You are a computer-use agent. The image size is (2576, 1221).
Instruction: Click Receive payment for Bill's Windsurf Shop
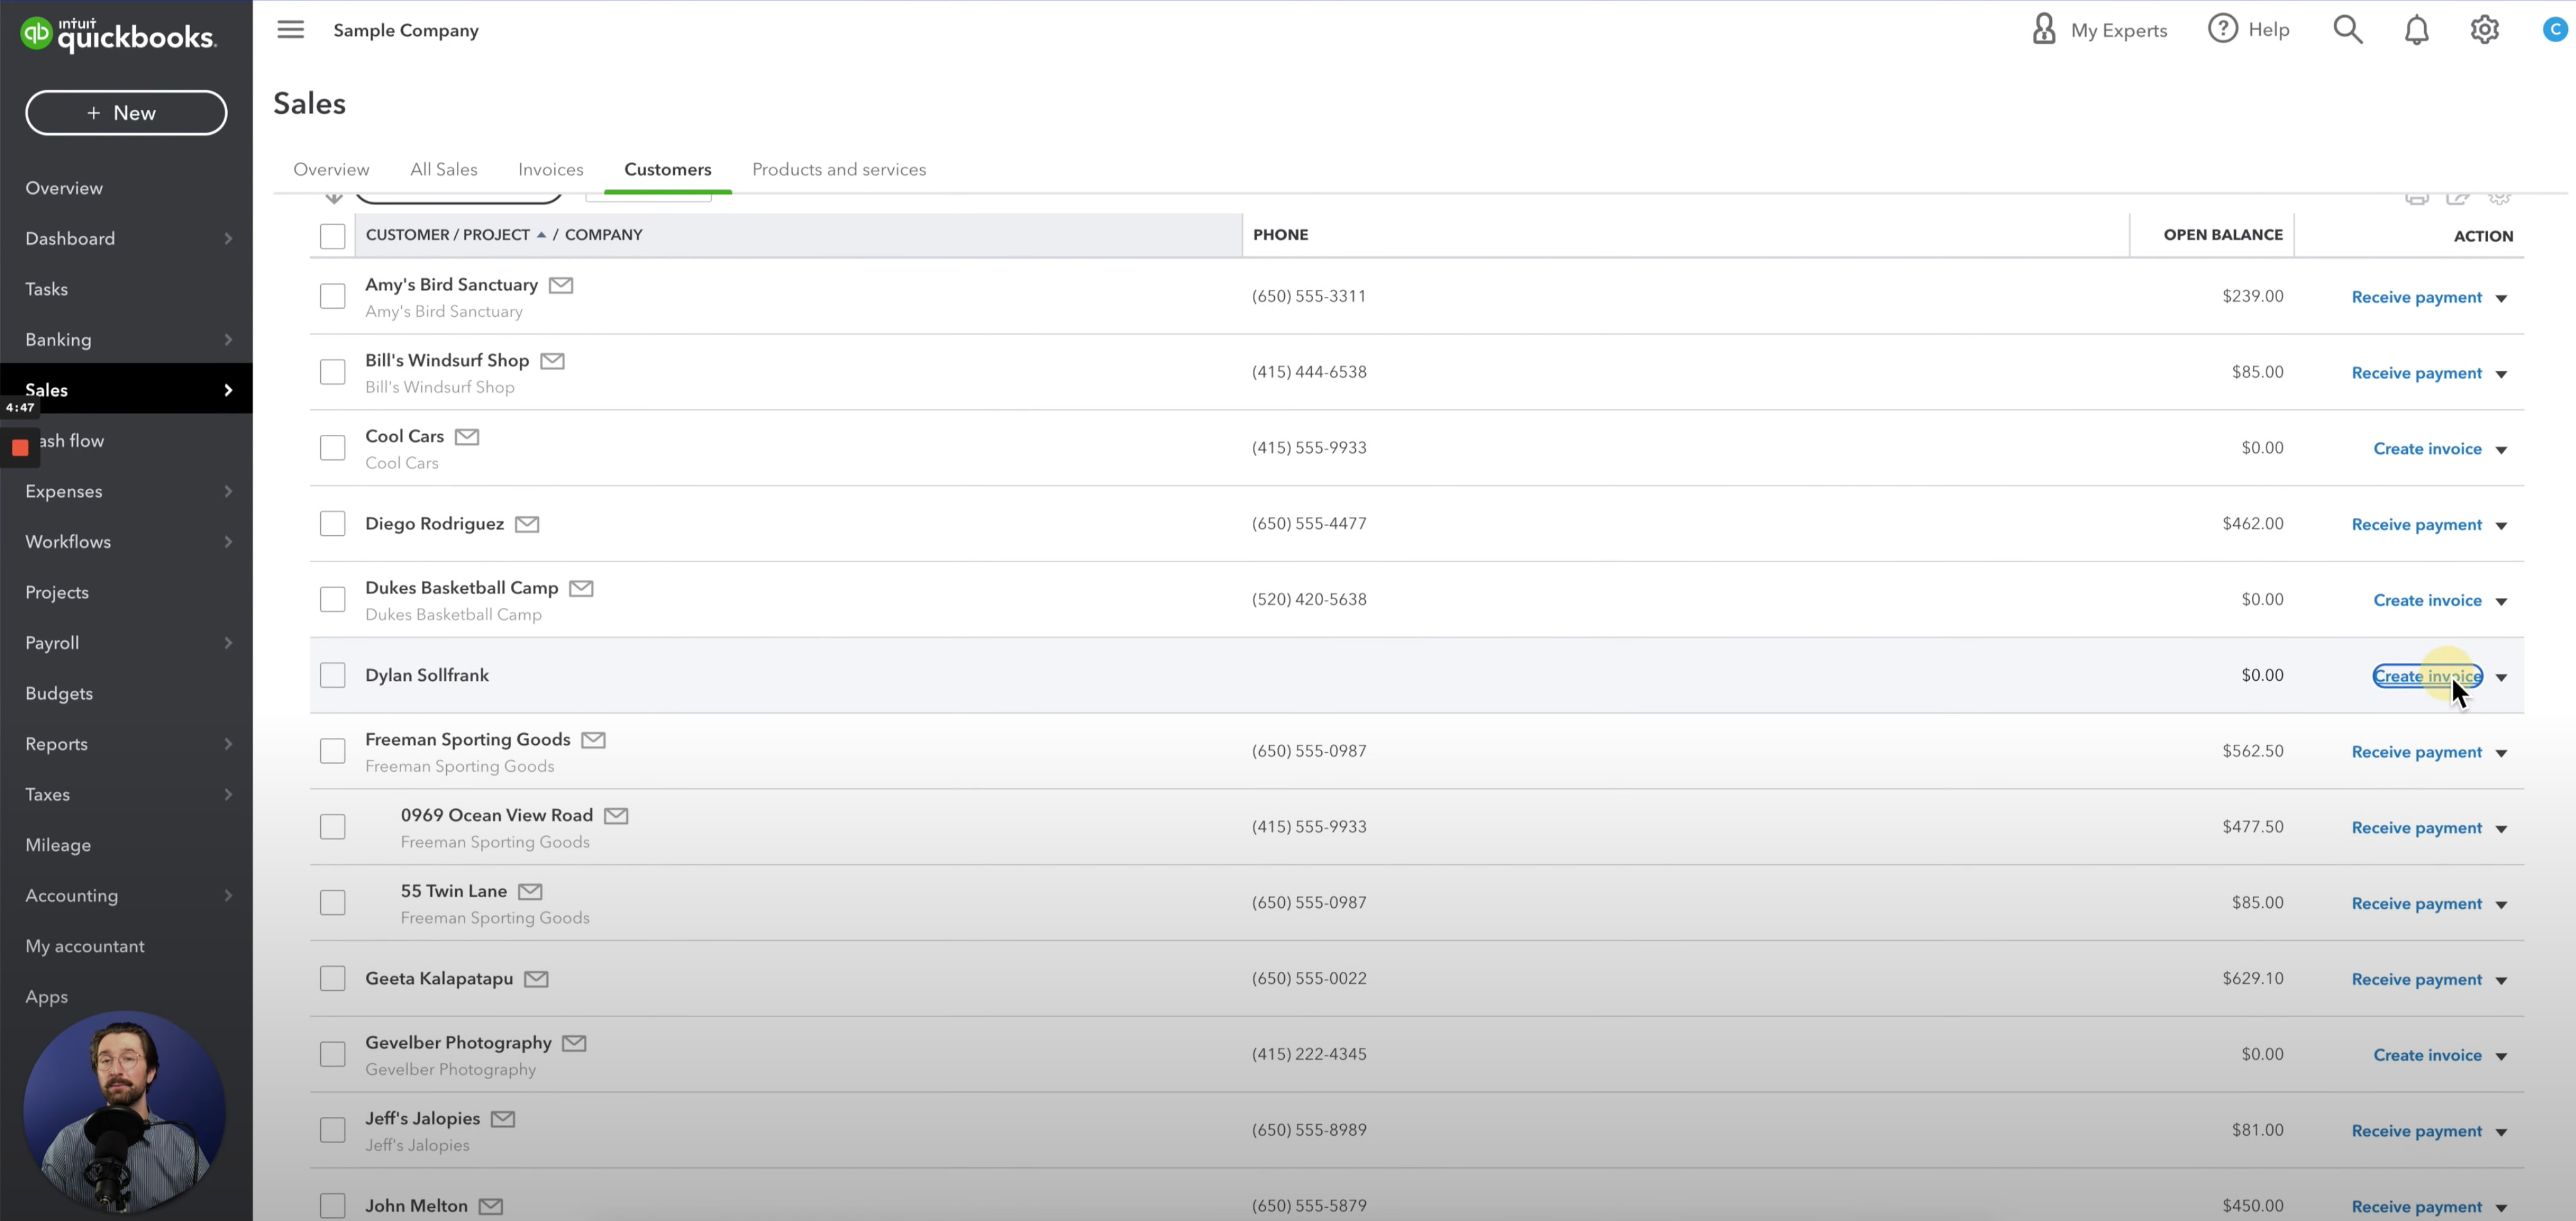[2416, 373]
